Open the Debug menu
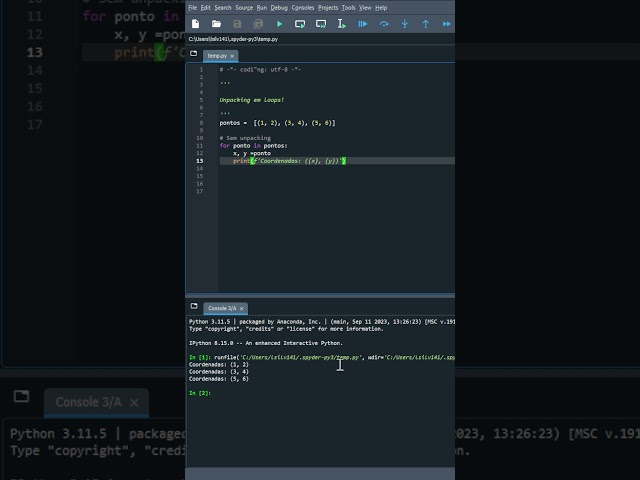The image size is (640, 480). click(279, 8)
